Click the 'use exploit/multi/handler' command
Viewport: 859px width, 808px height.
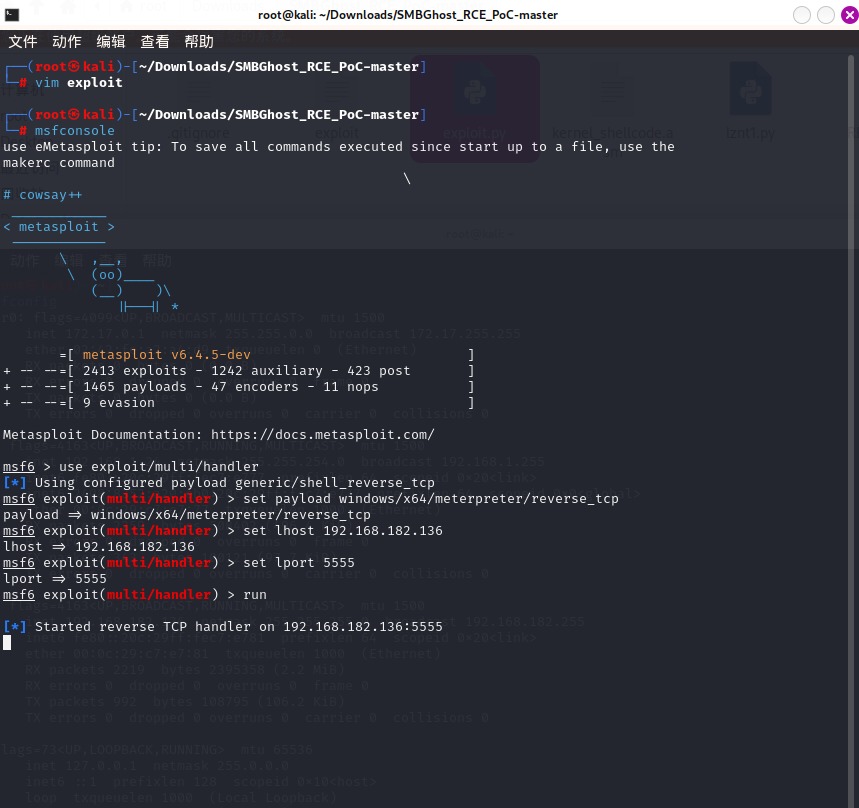point(159,467)
